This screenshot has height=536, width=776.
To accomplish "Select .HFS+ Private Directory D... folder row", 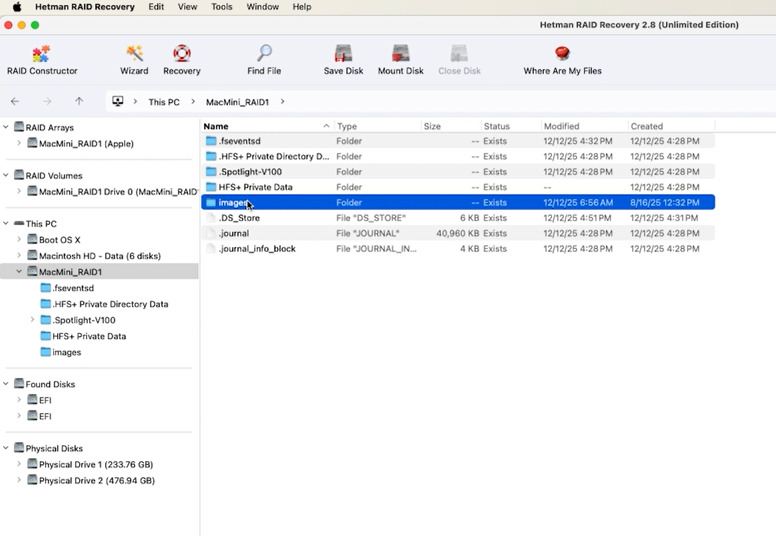I will [458, 156].
